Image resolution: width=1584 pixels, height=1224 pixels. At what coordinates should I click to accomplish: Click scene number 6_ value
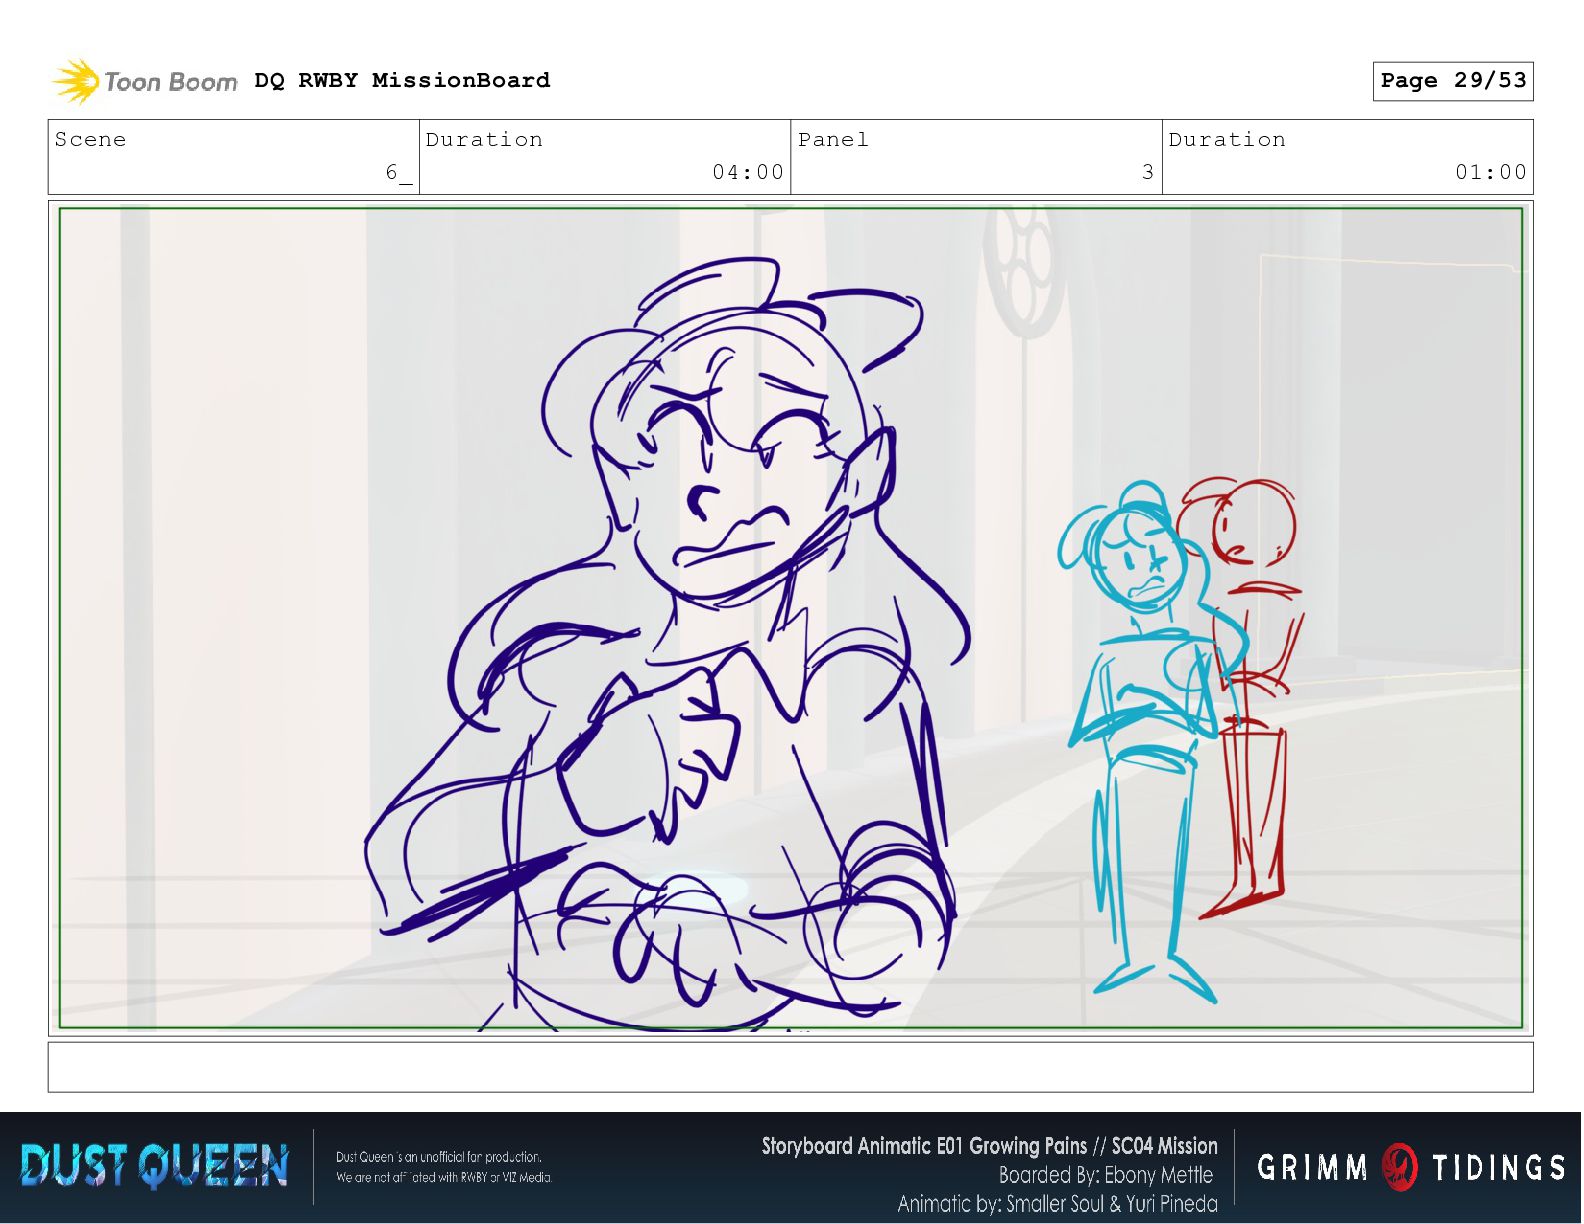pyautogui.click(x=399, y=173)
